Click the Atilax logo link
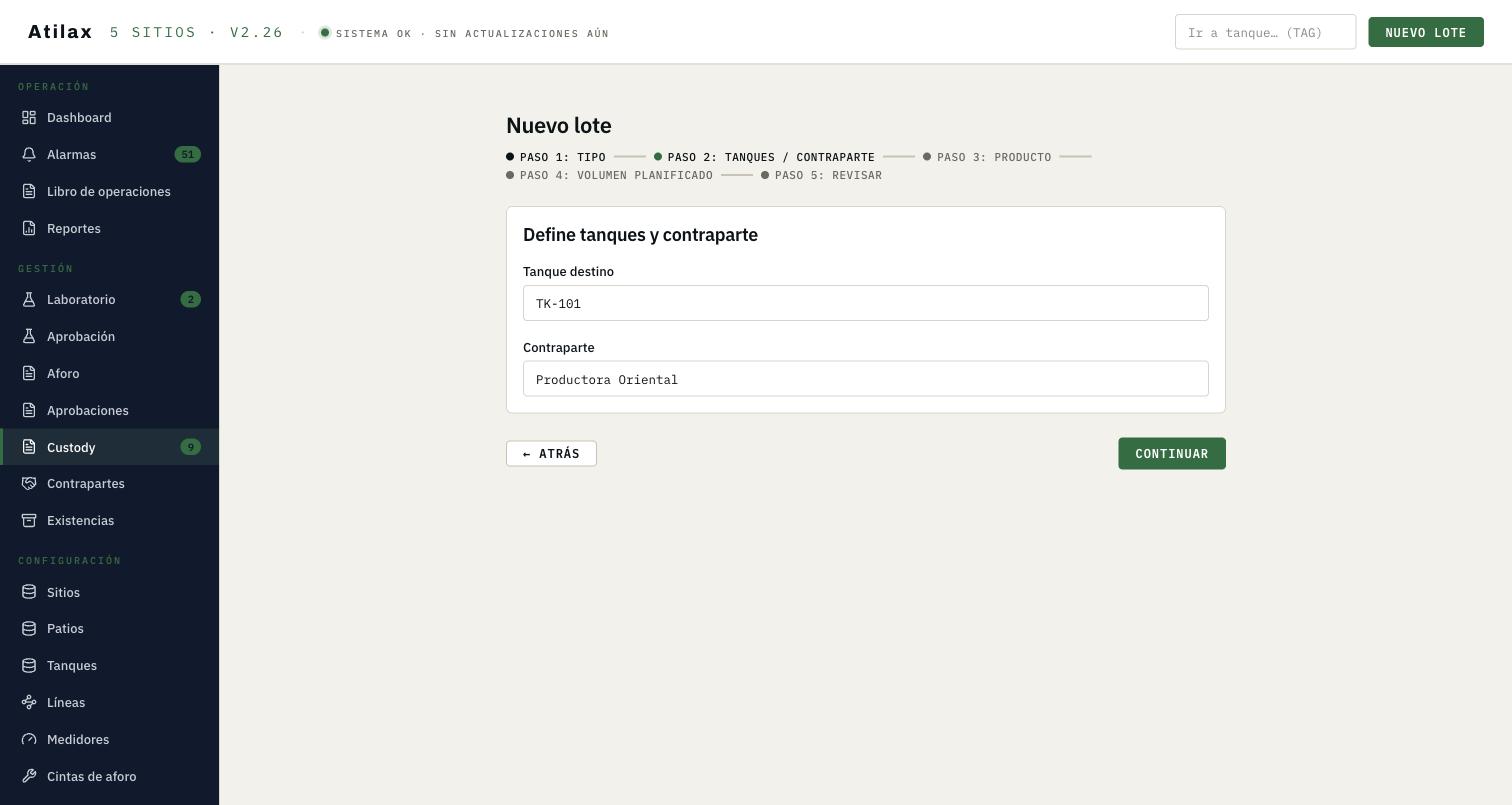This screenshot has height=805, width=1512. coord(60,32)
